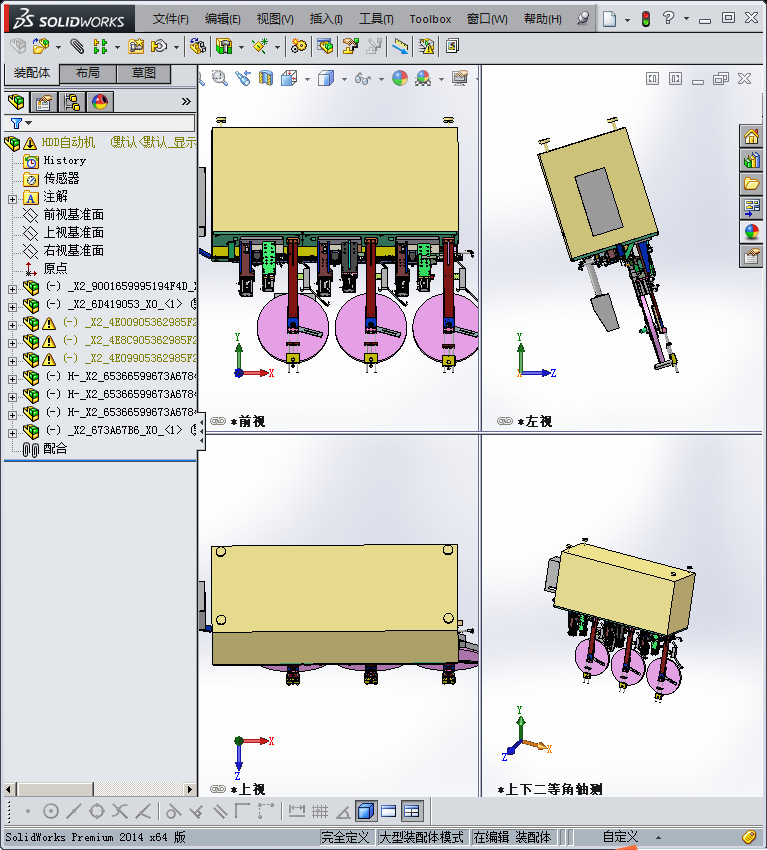Open the filter dropdown arrow in the feature tree
The width and height of the screenshot is (767, 850).
[x=29, y=123]
